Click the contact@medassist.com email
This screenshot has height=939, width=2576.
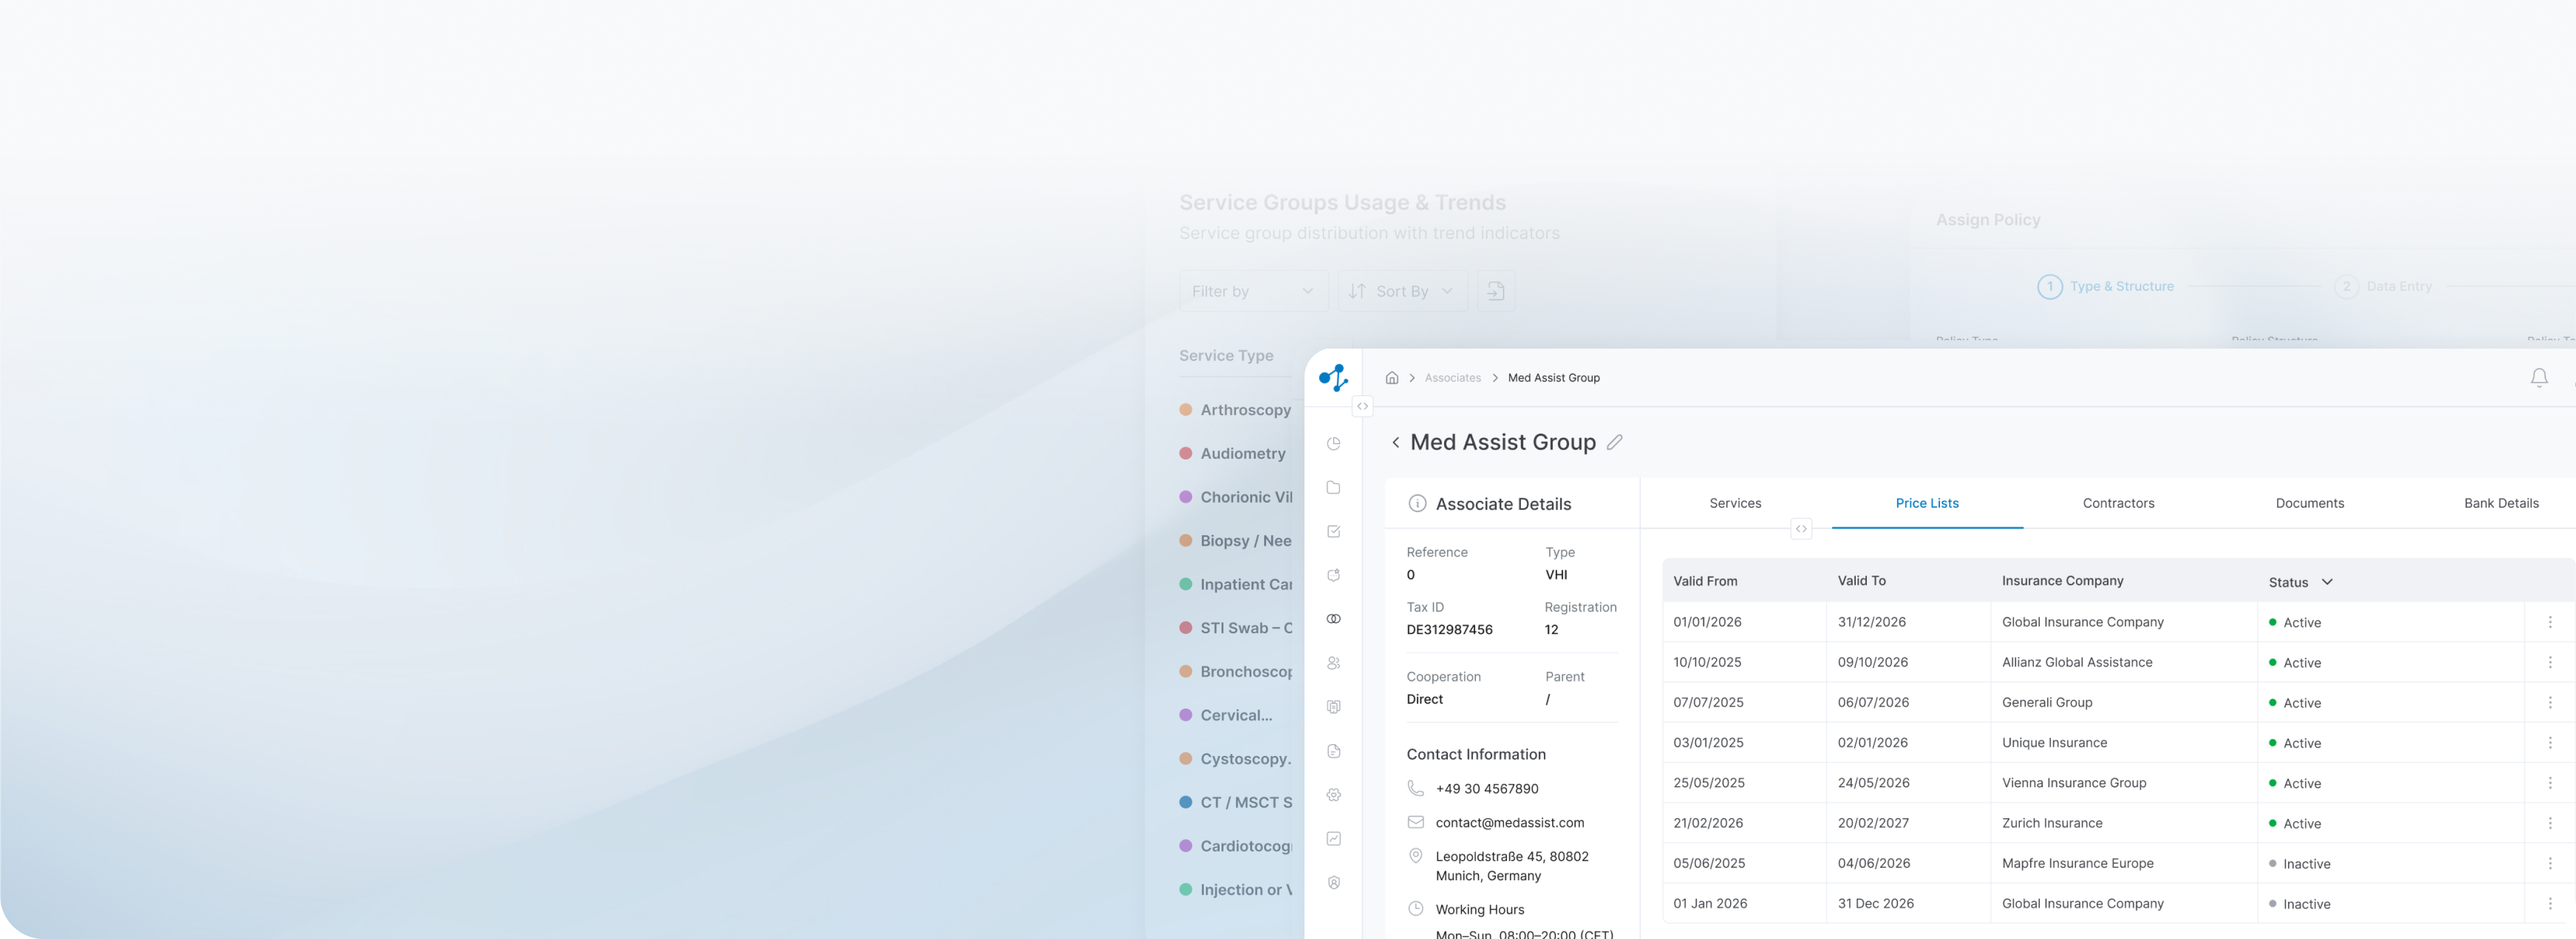tap(1509, 823)
